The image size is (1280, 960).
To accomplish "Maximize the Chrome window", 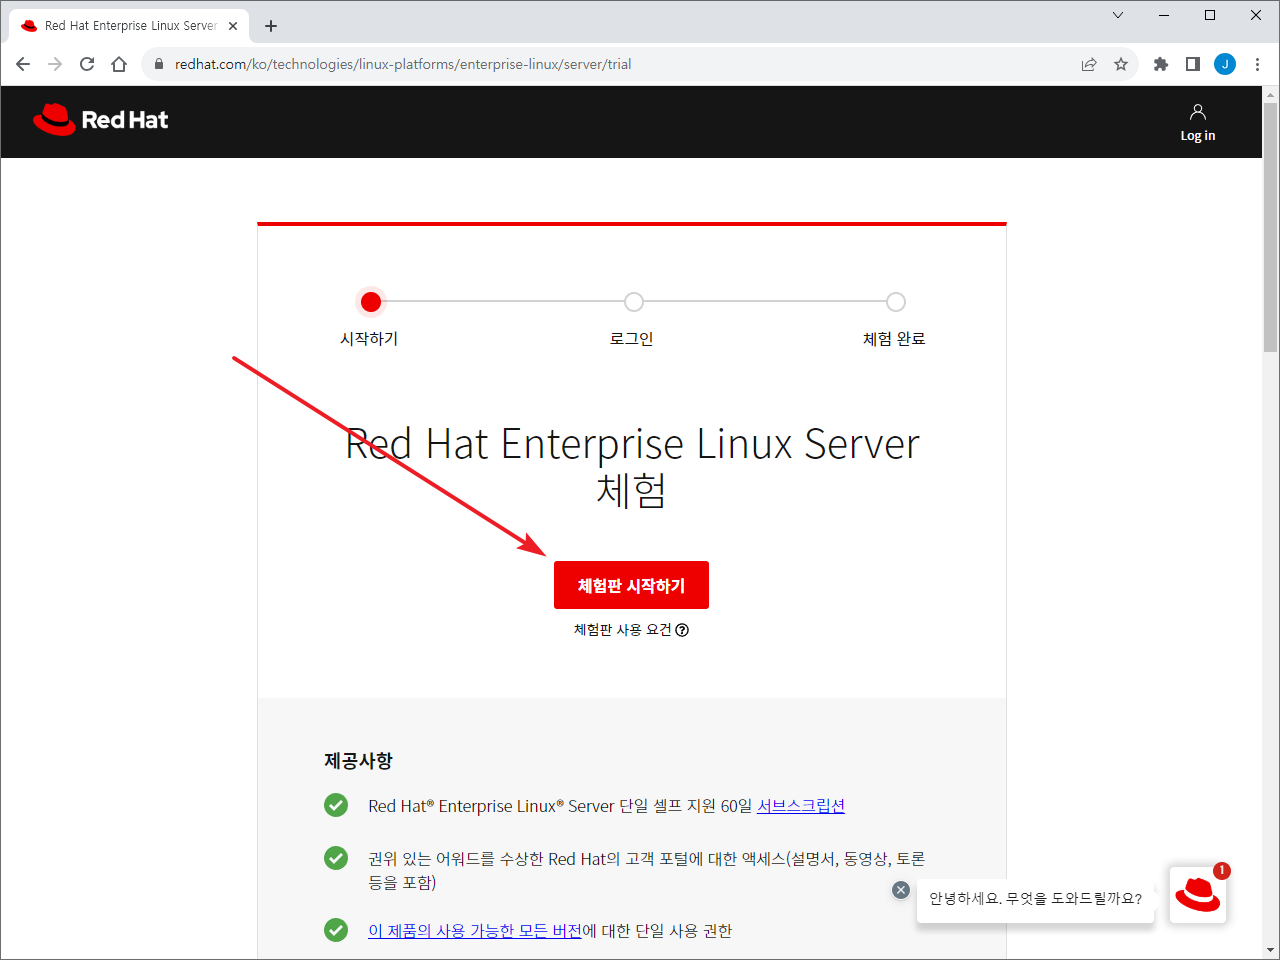I will pyautogui.click(x=1210, y=15).
